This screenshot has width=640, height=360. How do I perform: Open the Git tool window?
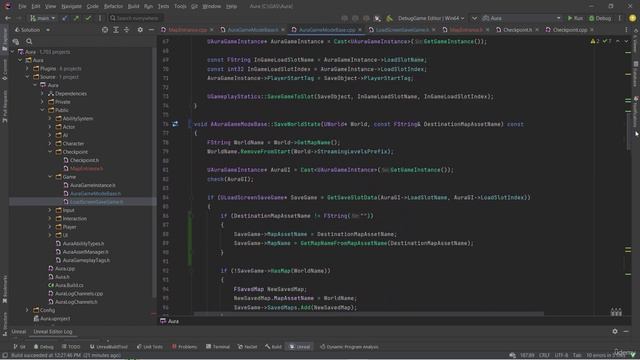(19, 347)
